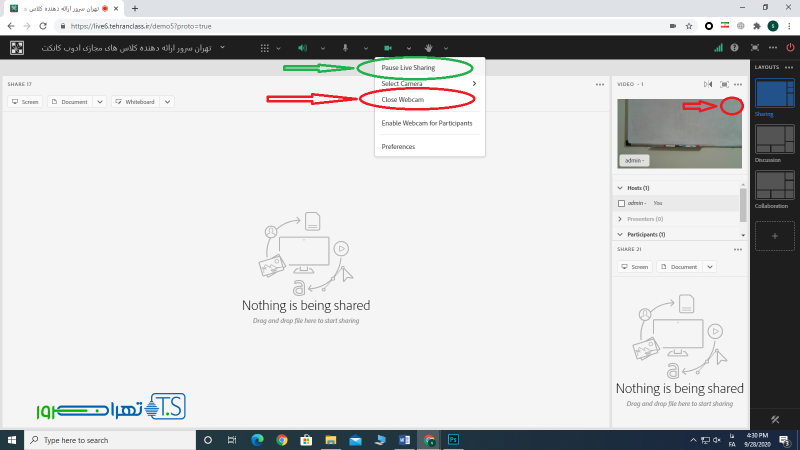The image size is (800, 450).
Task: Click the Screen button in Share 17 pod
Action: point(25,101)
